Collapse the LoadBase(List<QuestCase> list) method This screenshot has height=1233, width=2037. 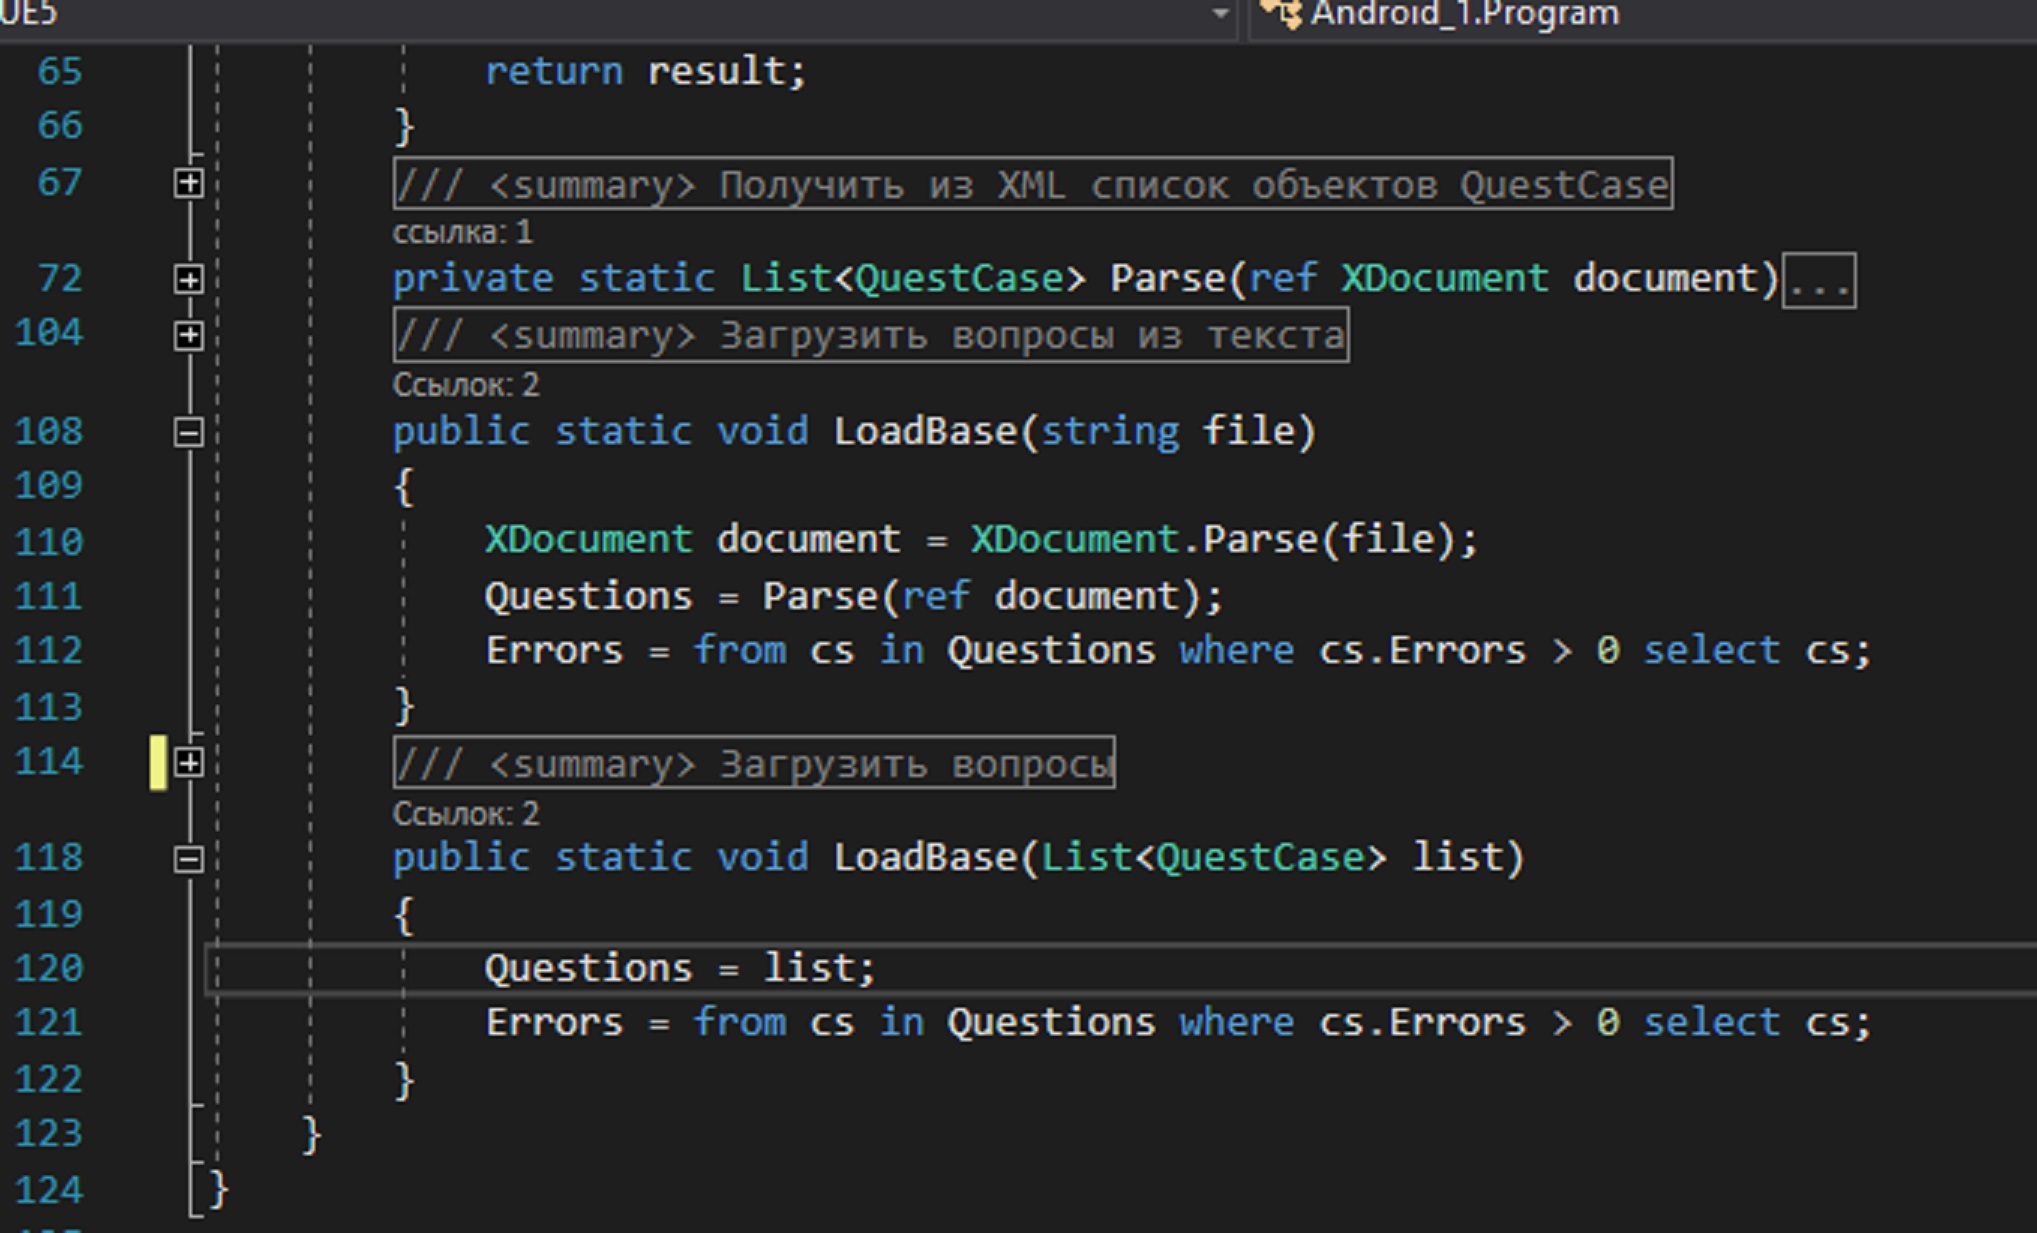[188, 859]
